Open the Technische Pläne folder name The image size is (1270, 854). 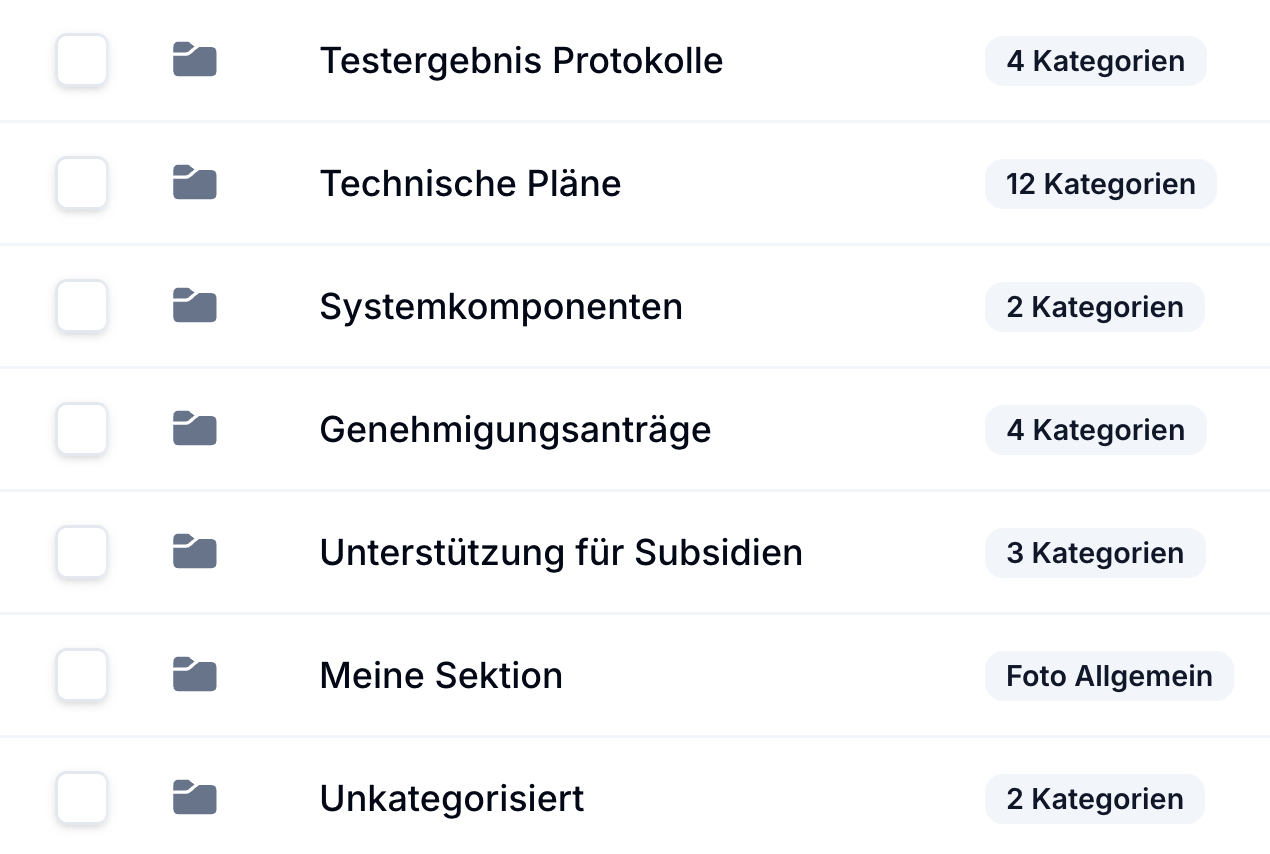pos(470,184)
